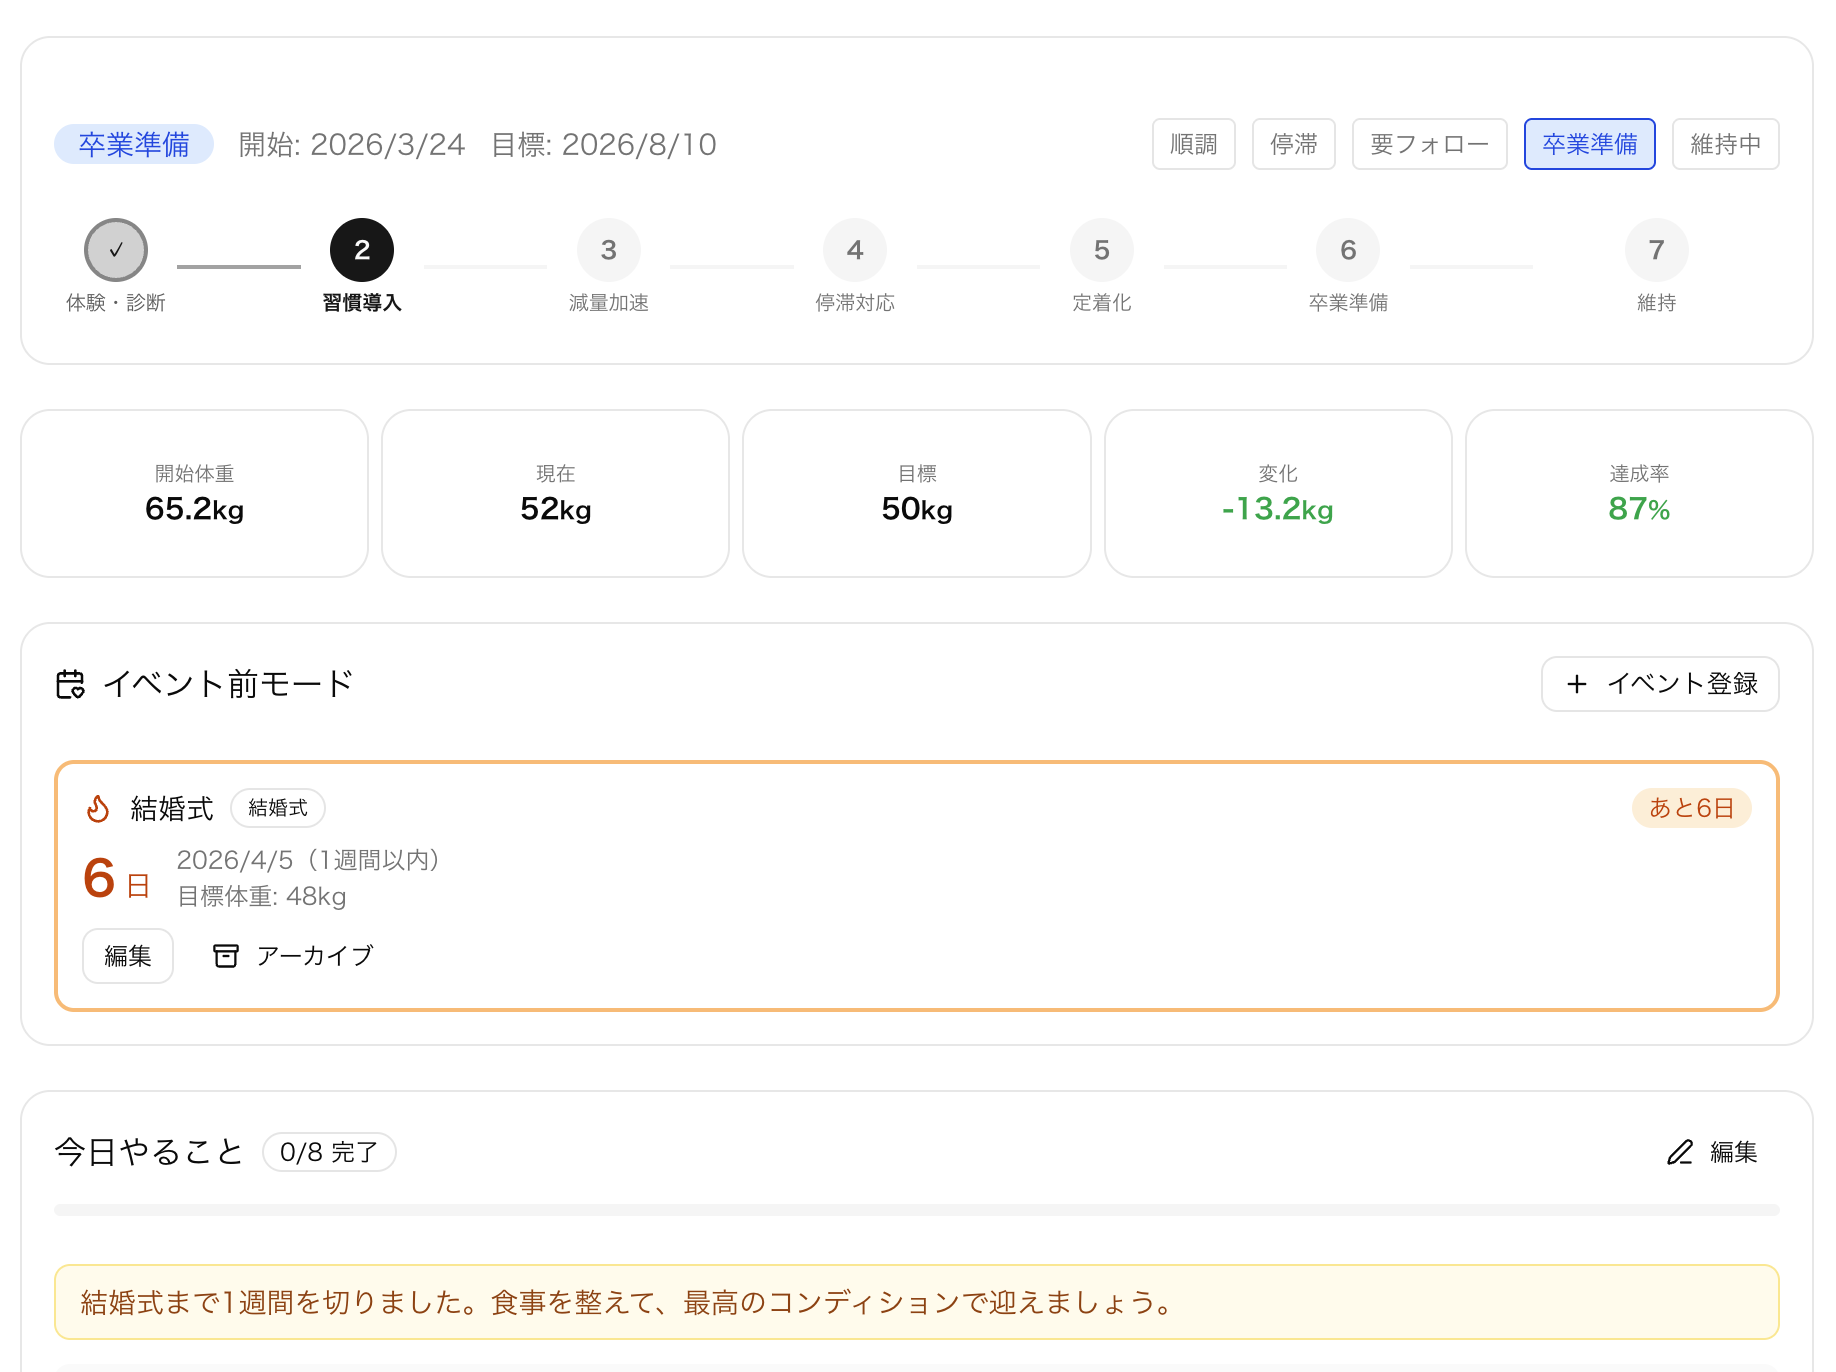Click the flame icon on the 結婚式 event card

[x=97, y=808]
